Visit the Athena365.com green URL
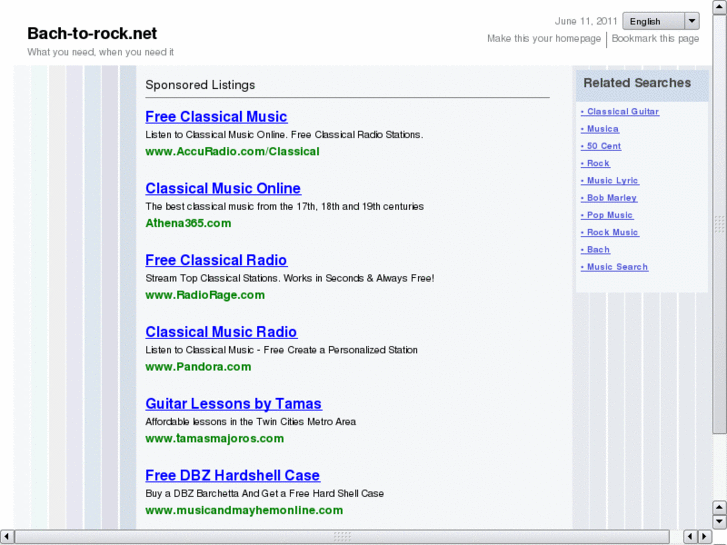The height and width of the screenshot is (545, 727). click(x=188, y=223)
